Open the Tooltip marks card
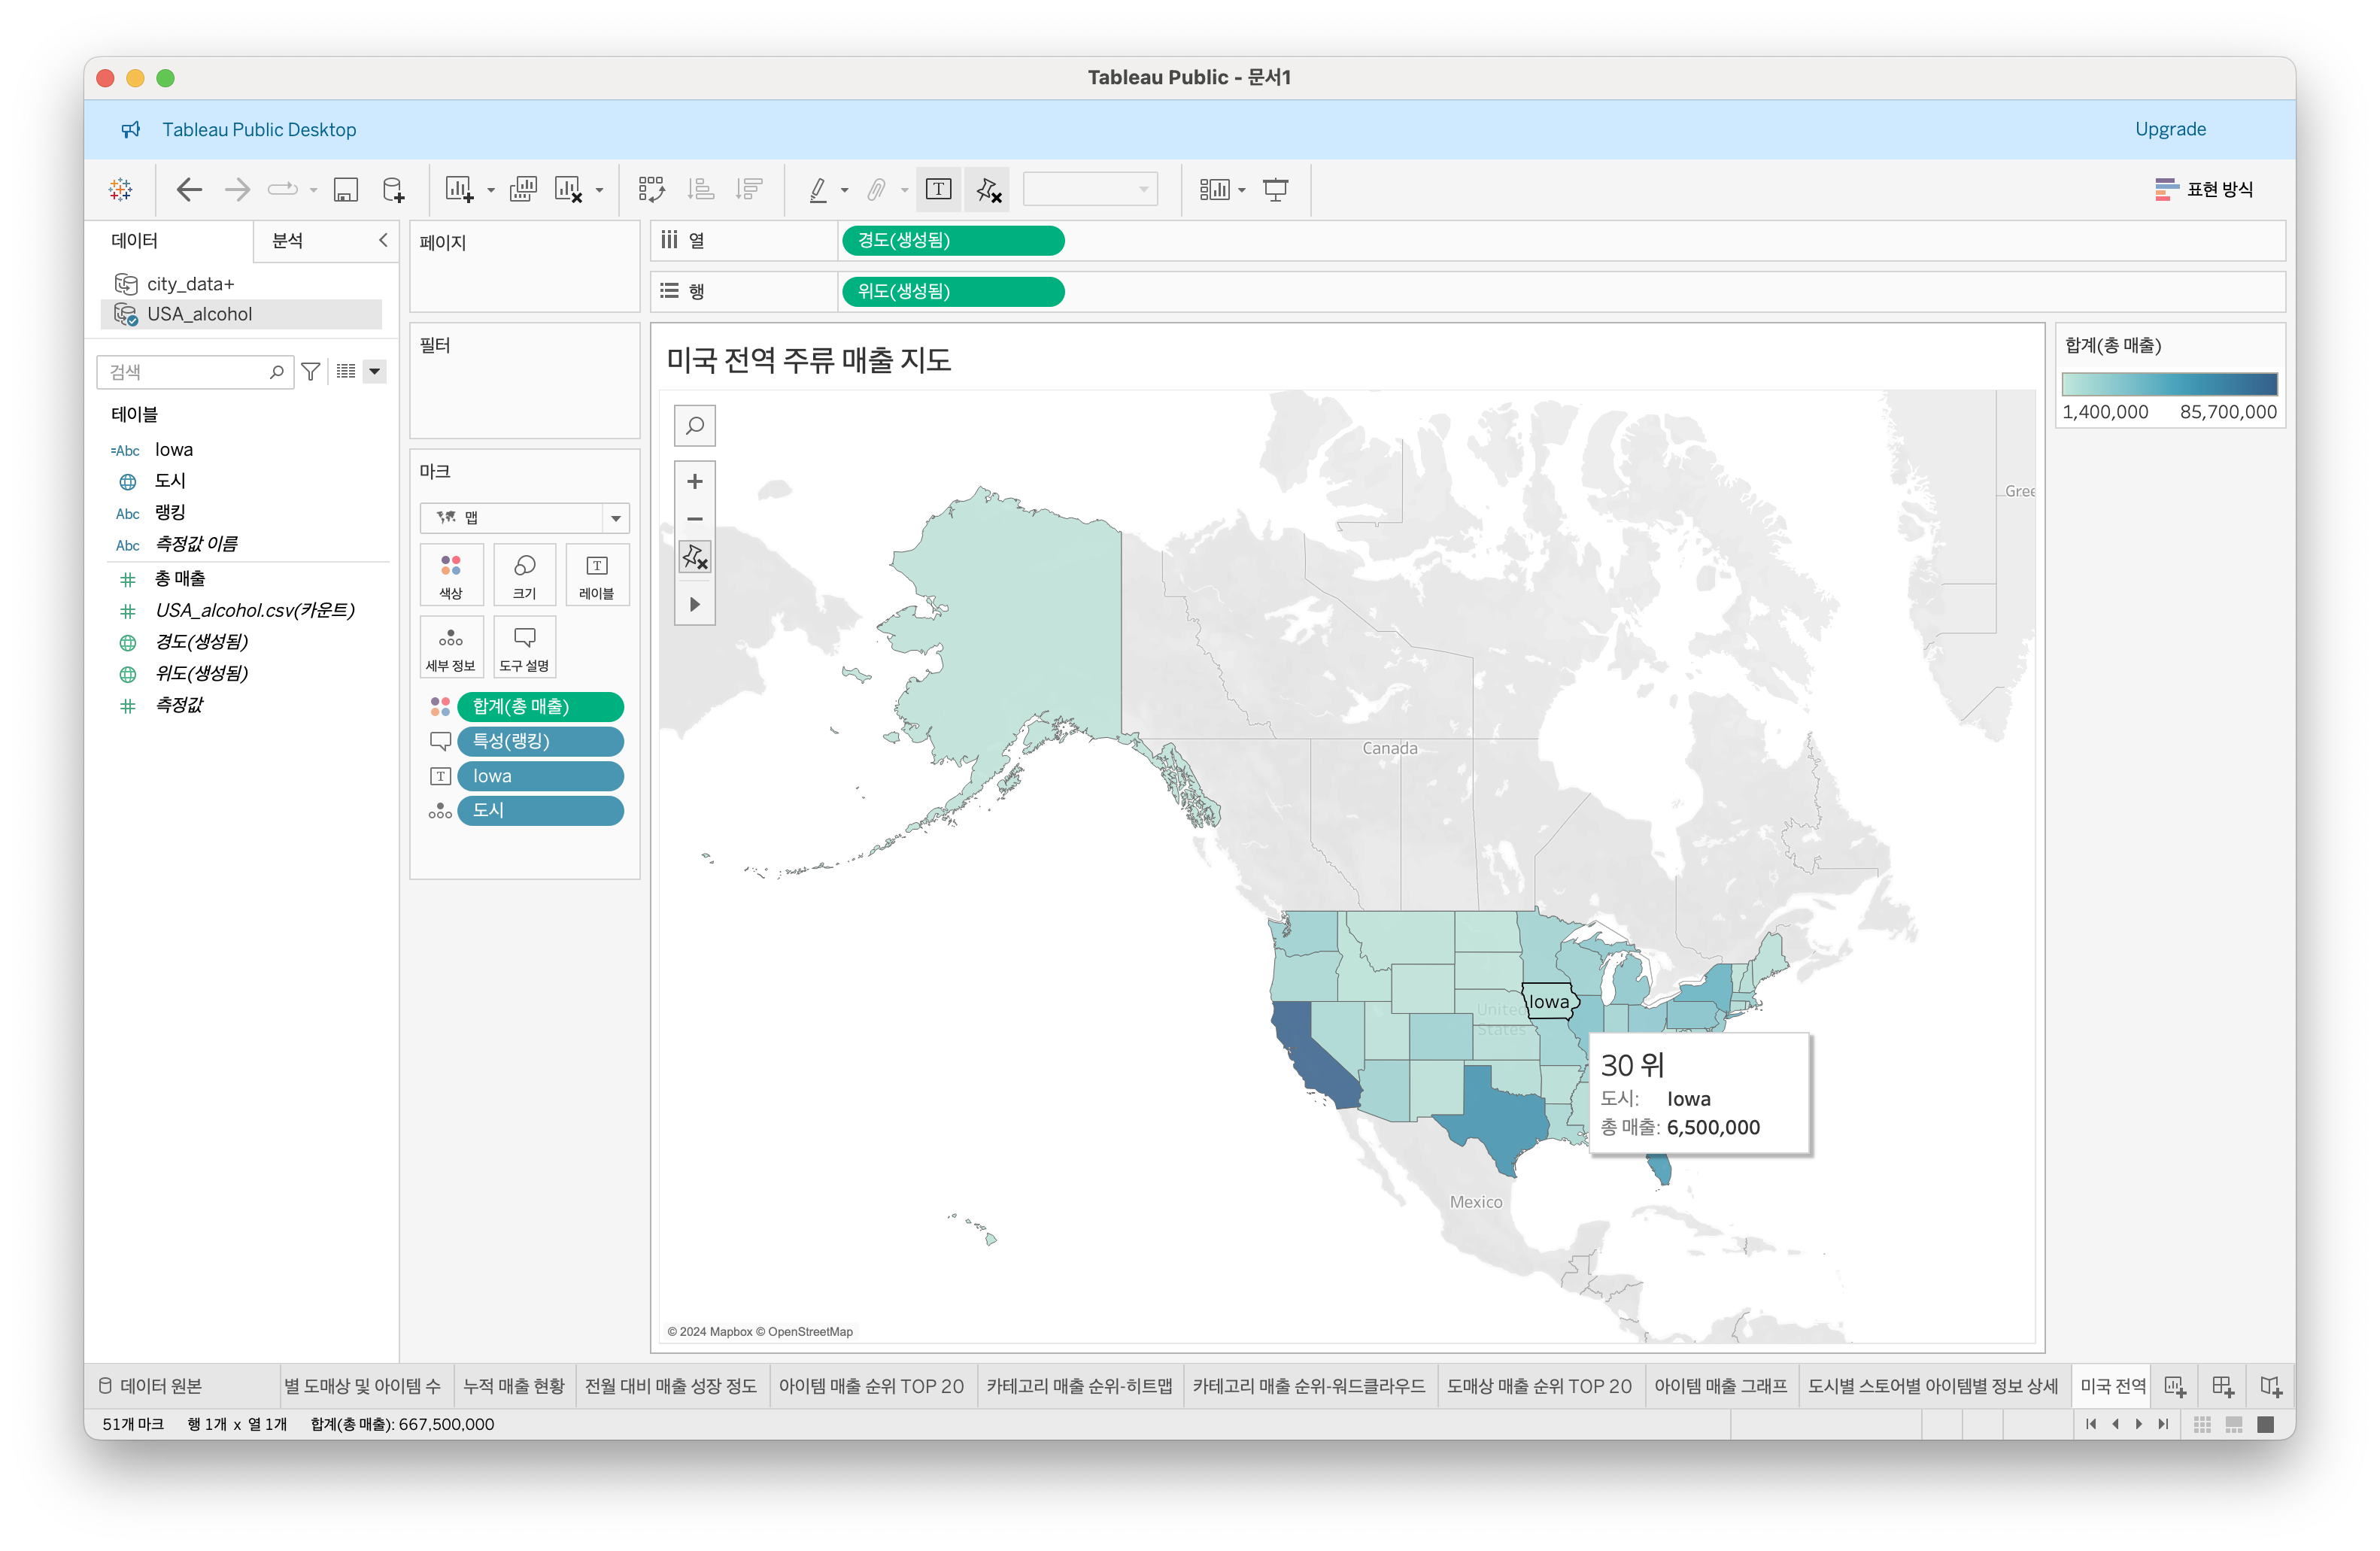The image size is (2380, 1551). (x=524, y=647)
